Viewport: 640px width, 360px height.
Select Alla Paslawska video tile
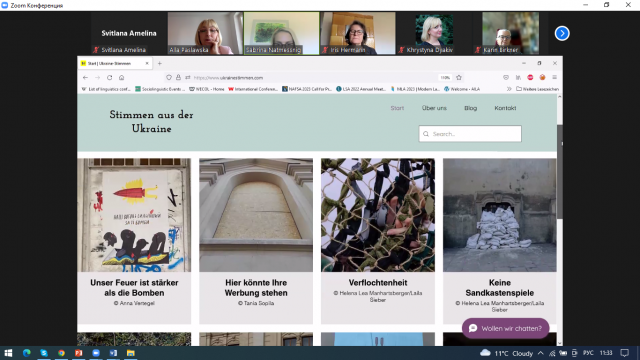pos(205,33)
